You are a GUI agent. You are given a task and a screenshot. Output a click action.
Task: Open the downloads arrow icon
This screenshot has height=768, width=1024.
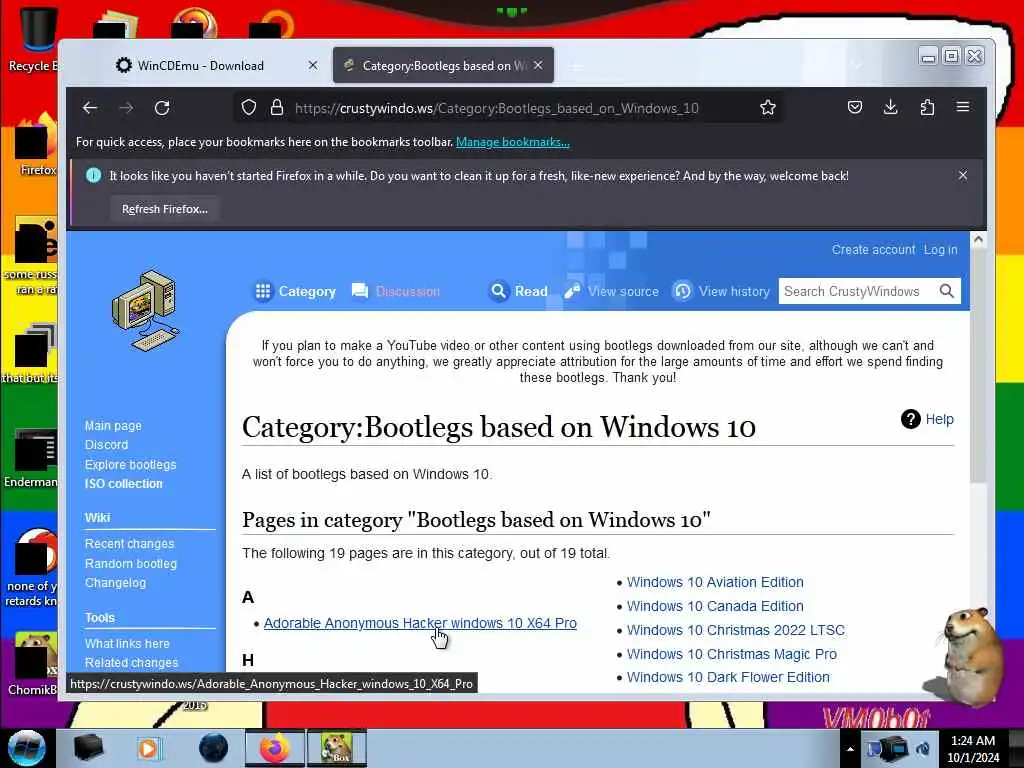[x=891, y=107]
